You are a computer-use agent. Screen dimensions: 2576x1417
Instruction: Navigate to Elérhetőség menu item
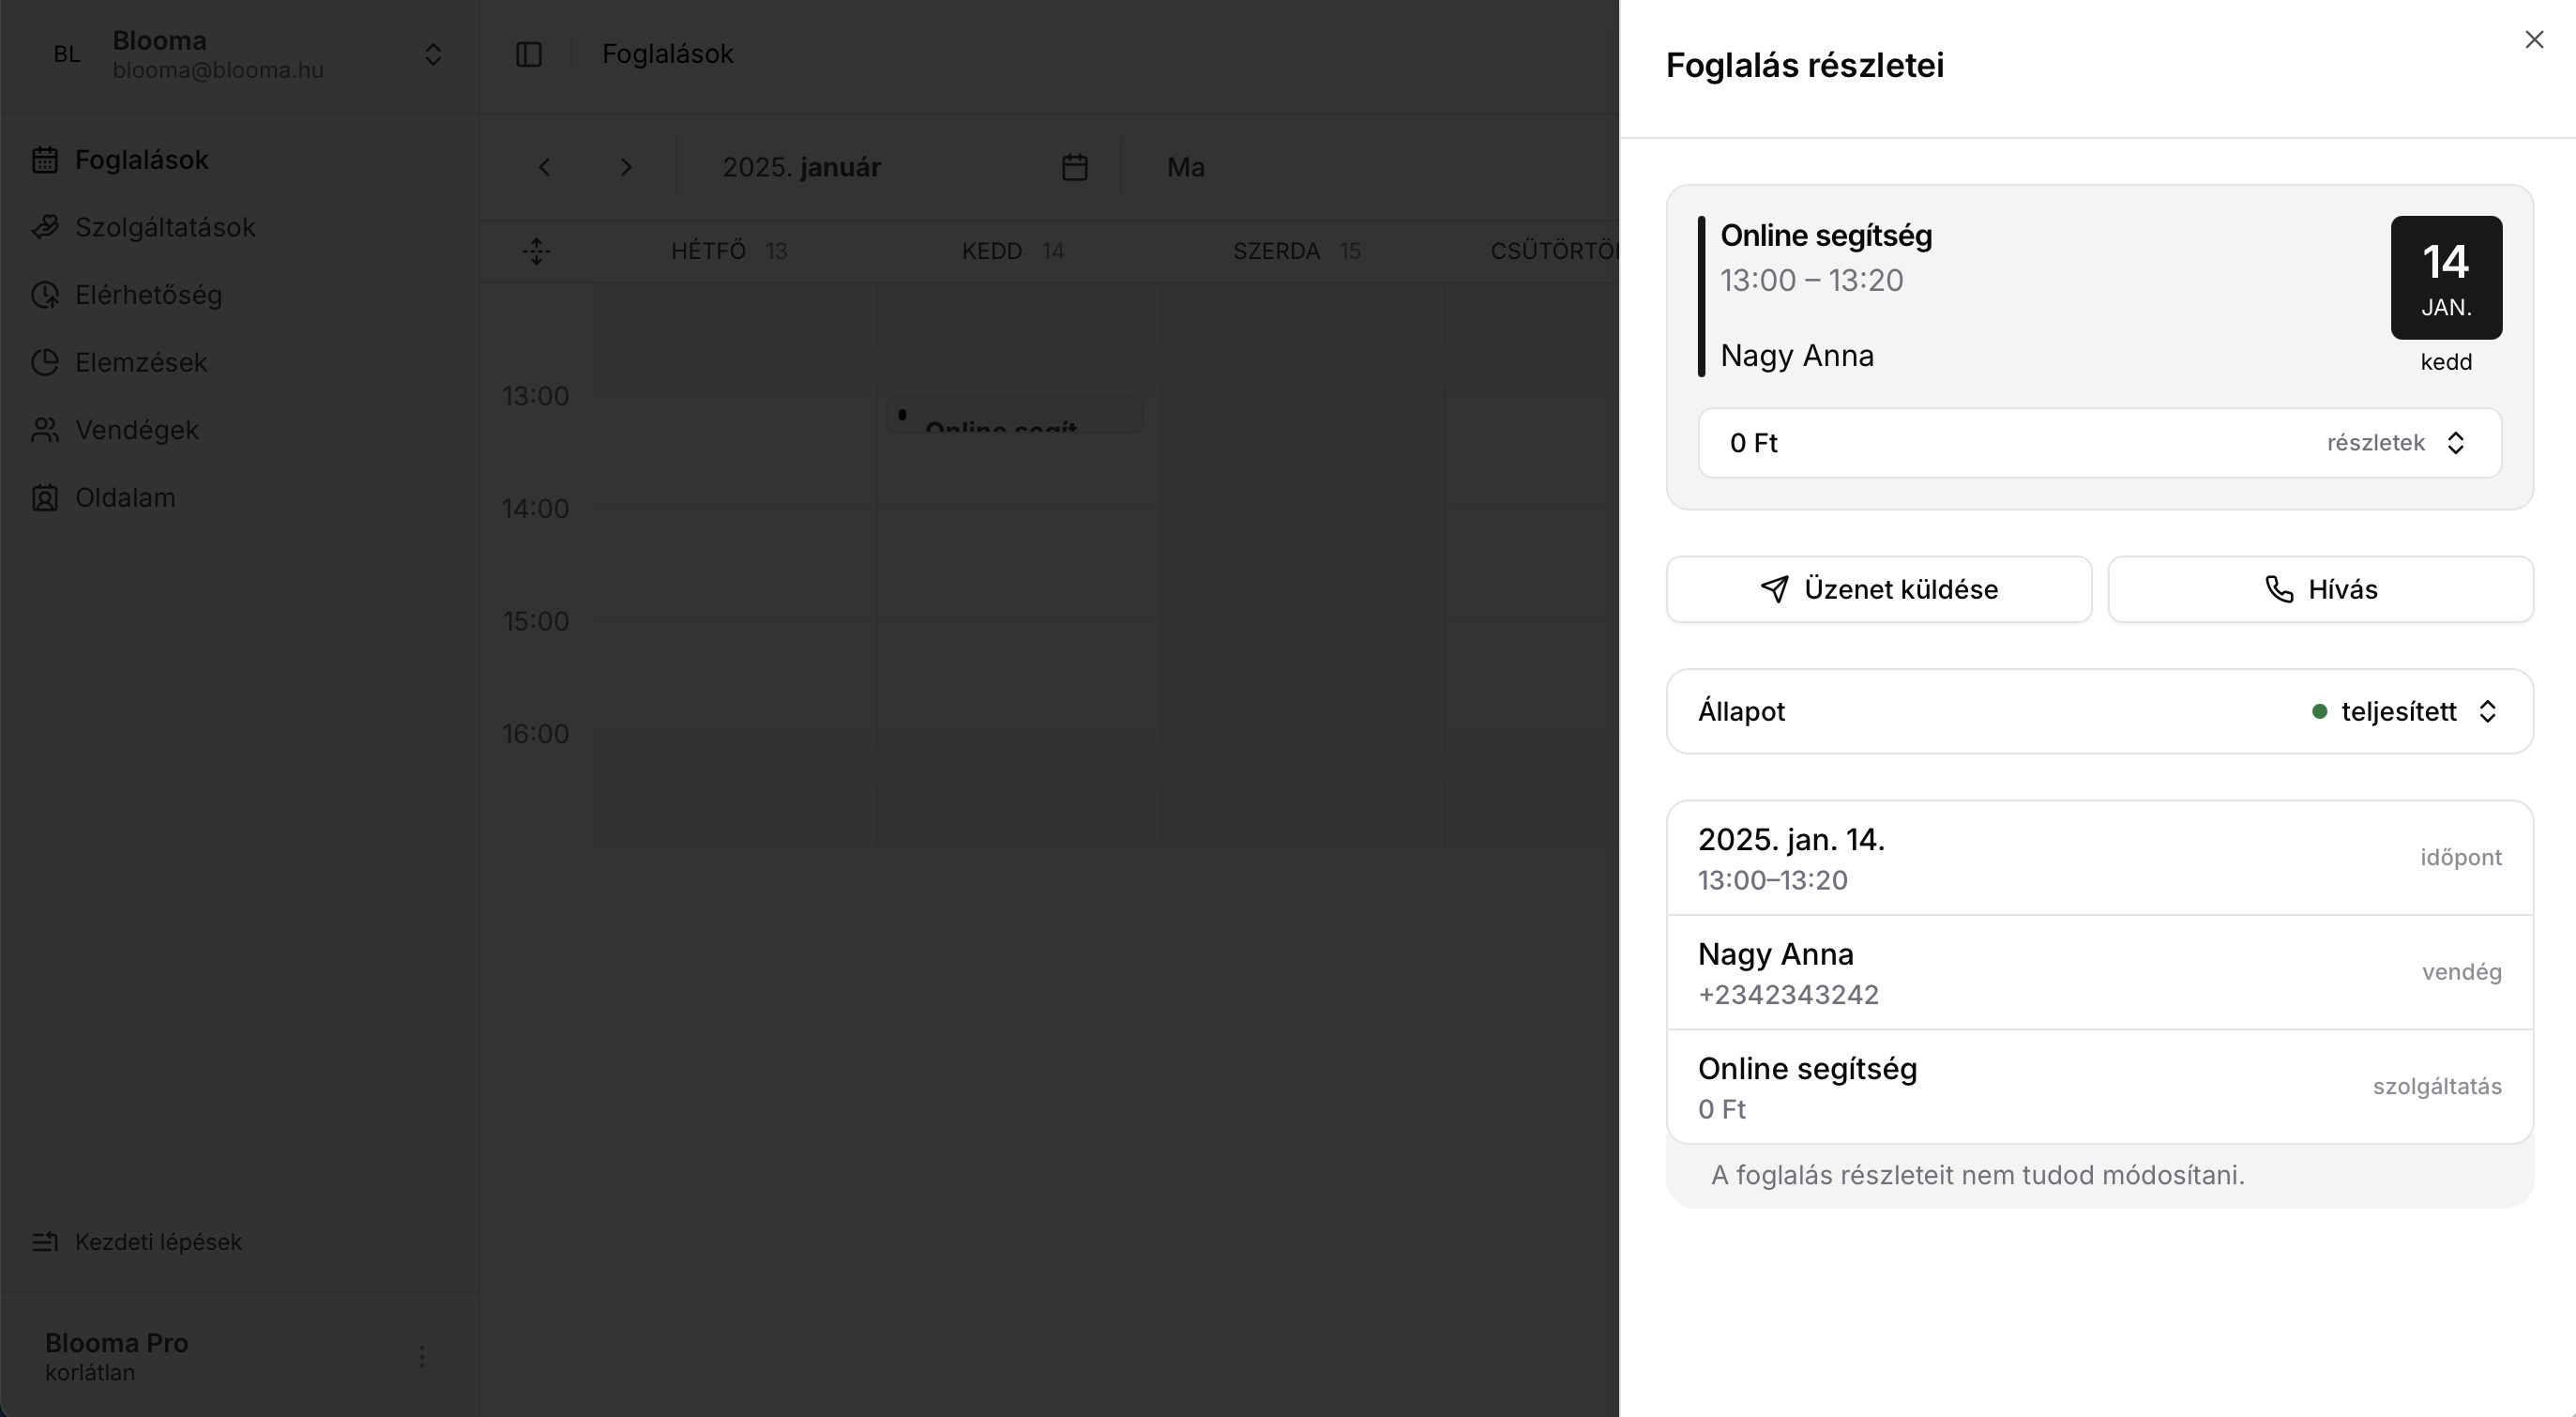pyautogui.click(x=148, y=295)
